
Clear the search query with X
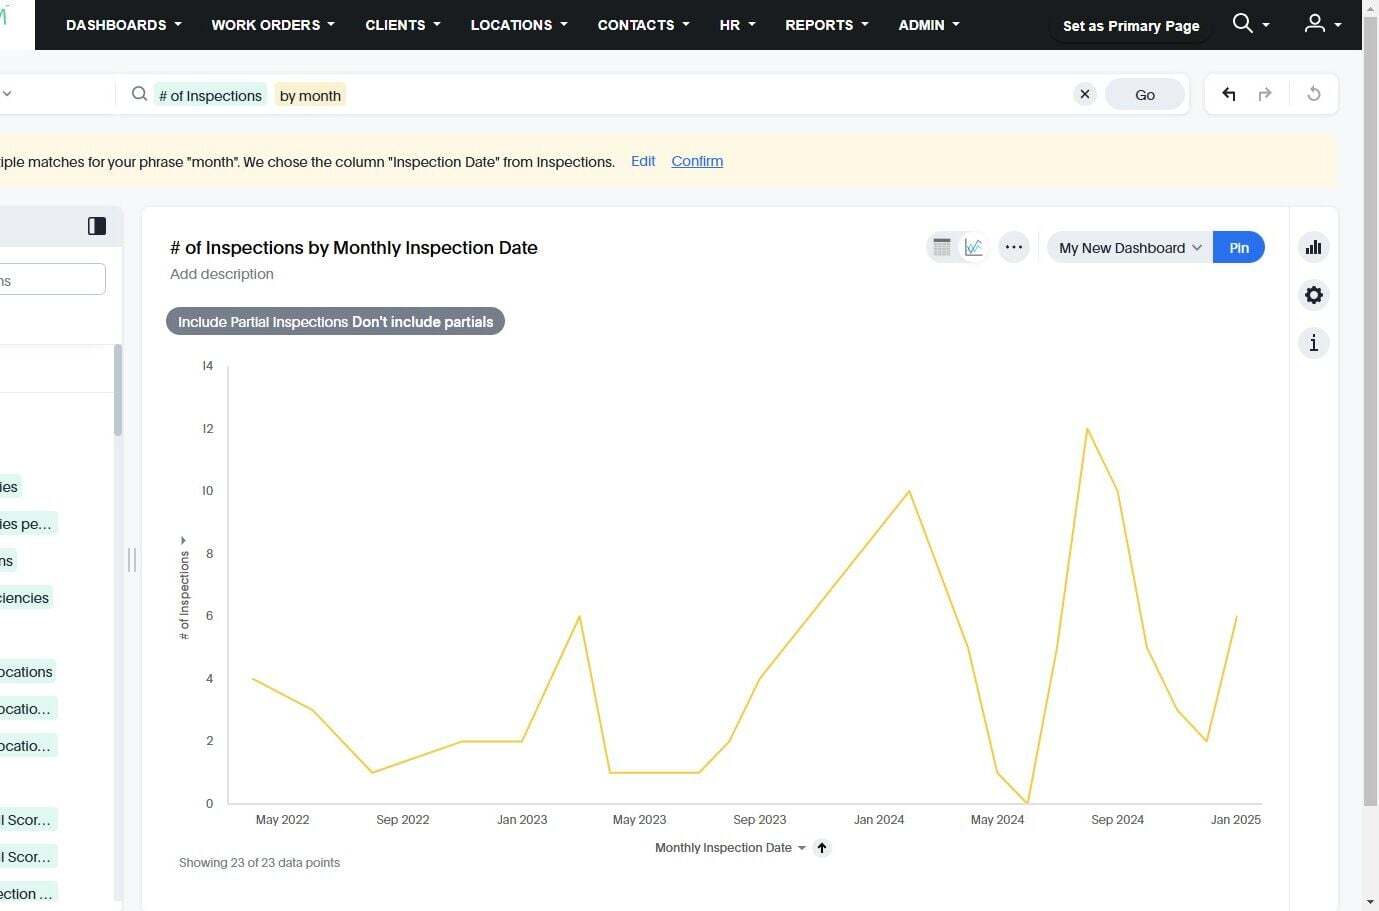click(x=1085, y=94)
